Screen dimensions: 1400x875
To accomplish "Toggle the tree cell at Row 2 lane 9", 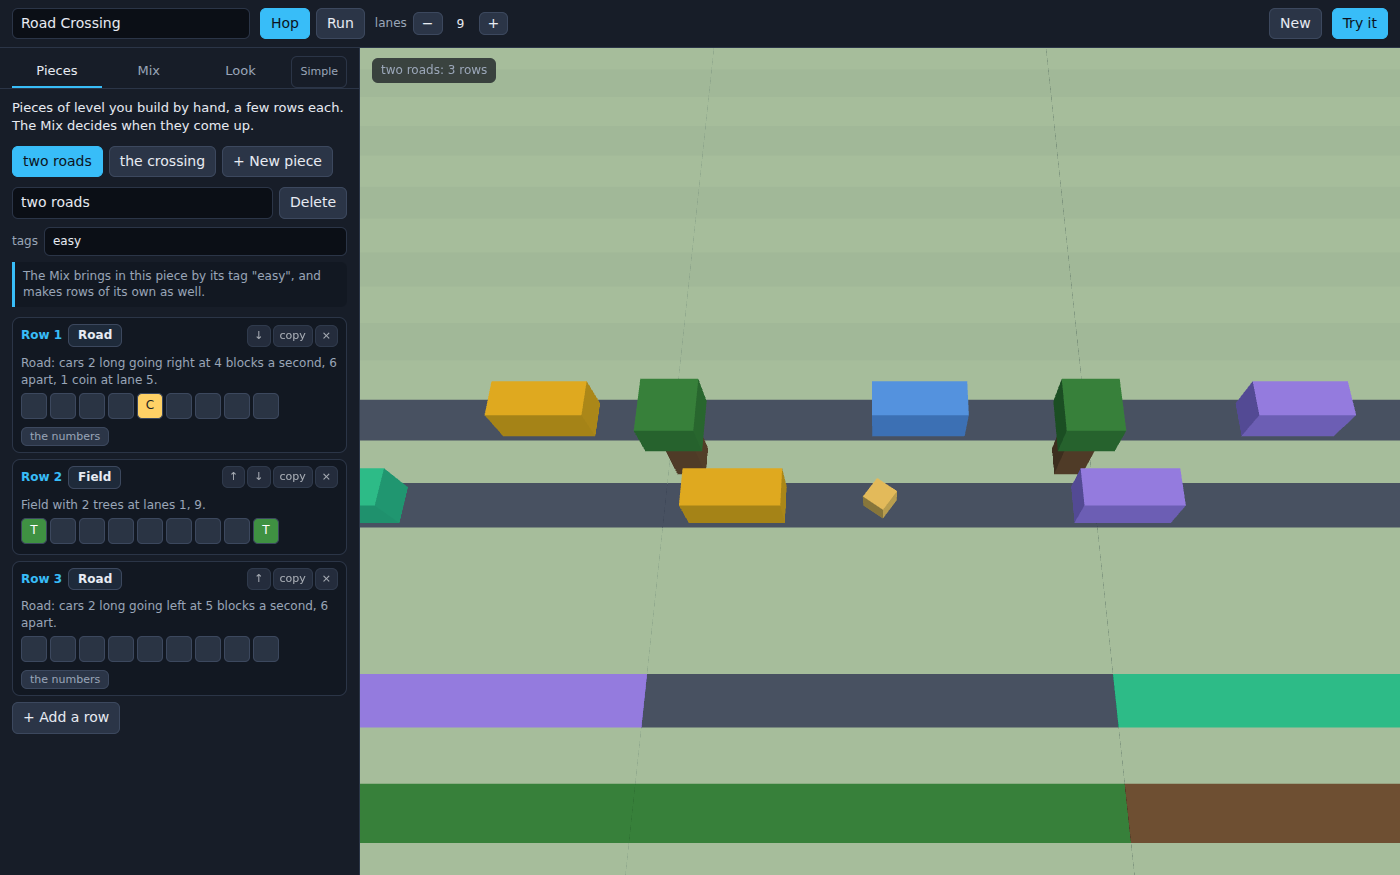I will point(266,531).
